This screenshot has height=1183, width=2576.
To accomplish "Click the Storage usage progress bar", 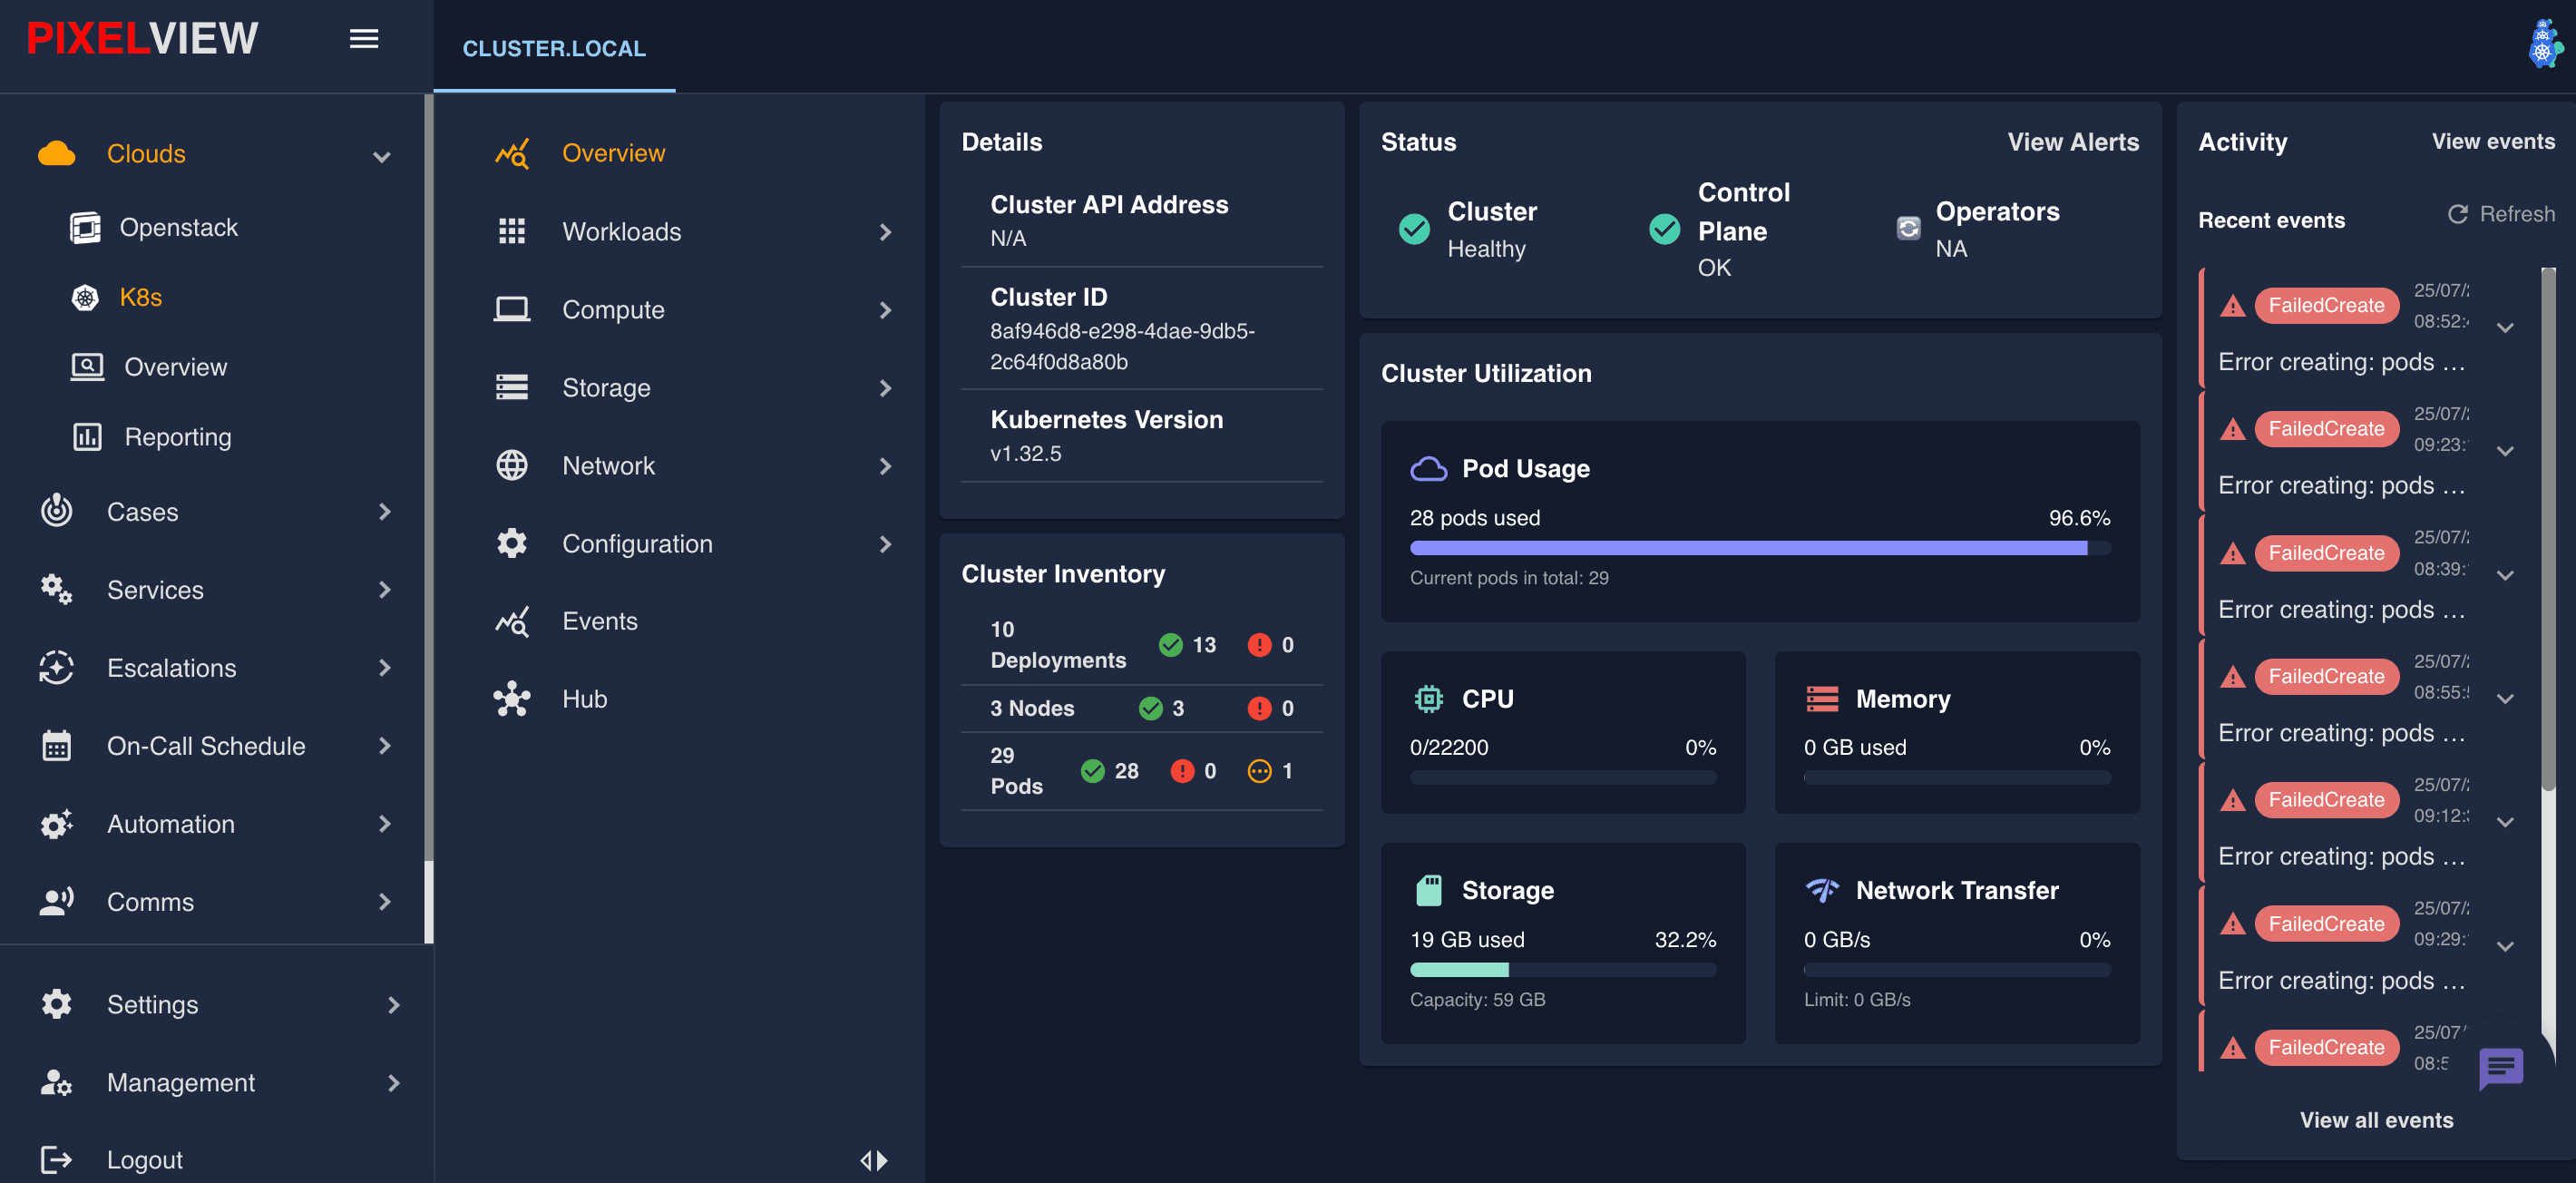I will tap(1563, 970).
